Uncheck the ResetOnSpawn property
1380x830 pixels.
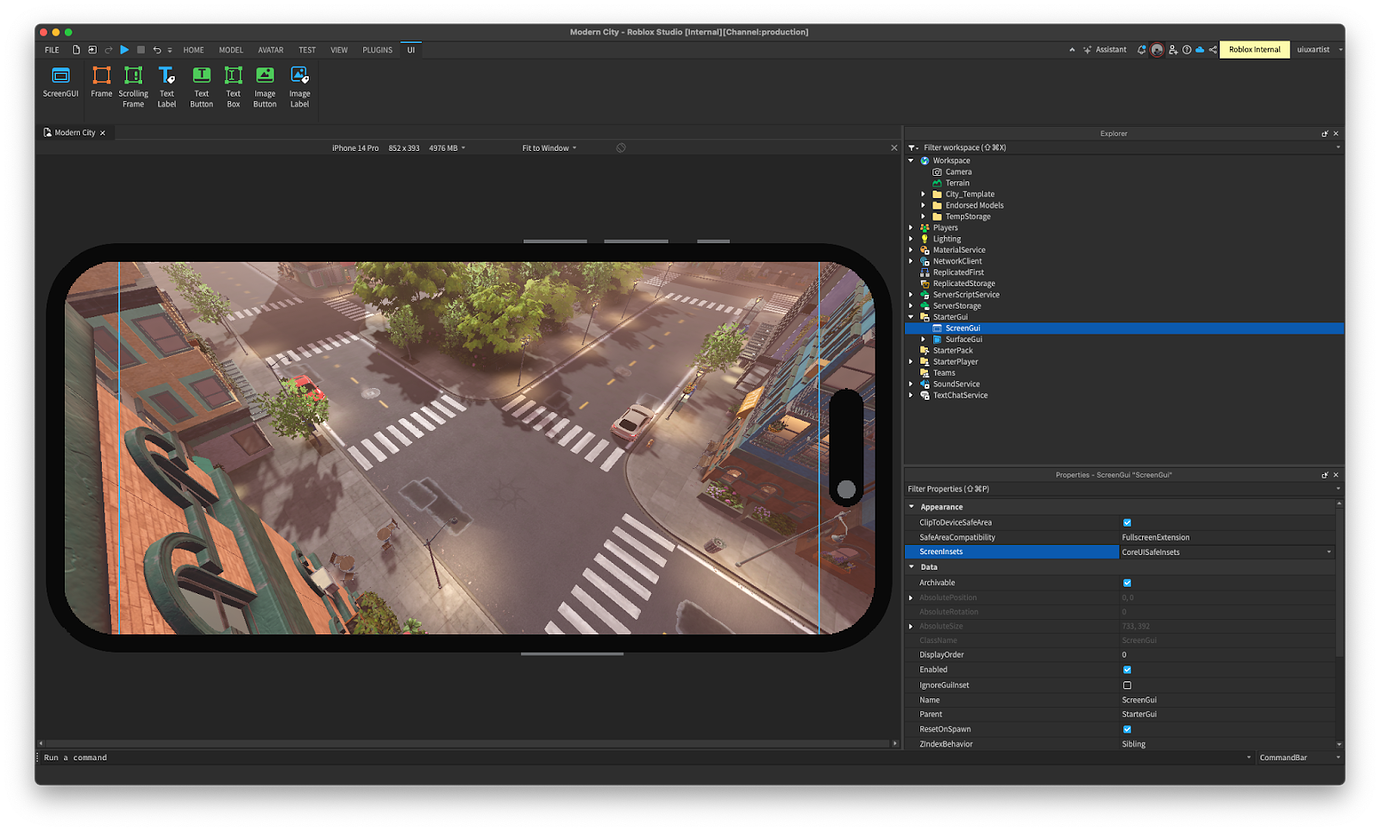click(1127, 729)
